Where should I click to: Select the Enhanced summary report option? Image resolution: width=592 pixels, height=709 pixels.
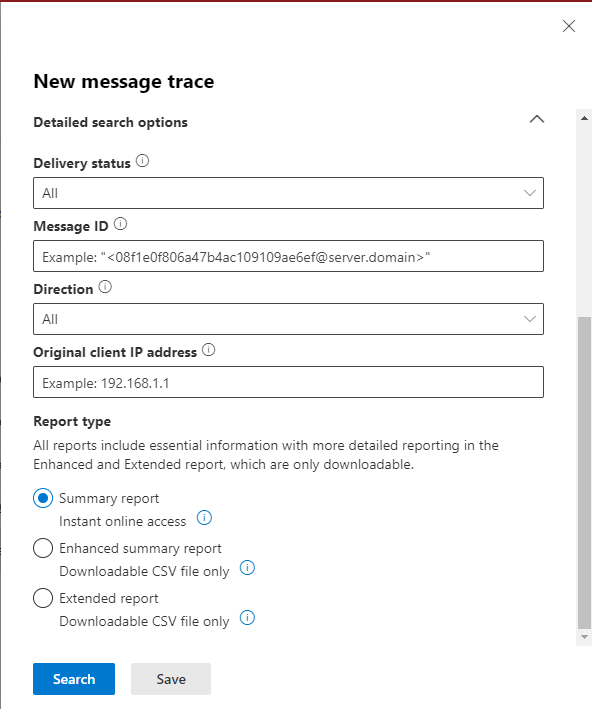point(43,548)
